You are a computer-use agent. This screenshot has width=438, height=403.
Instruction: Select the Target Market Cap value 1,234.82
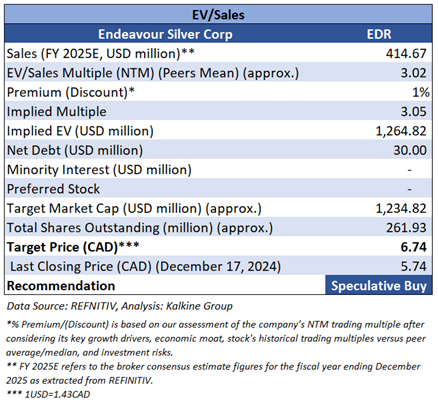(401, 208)
